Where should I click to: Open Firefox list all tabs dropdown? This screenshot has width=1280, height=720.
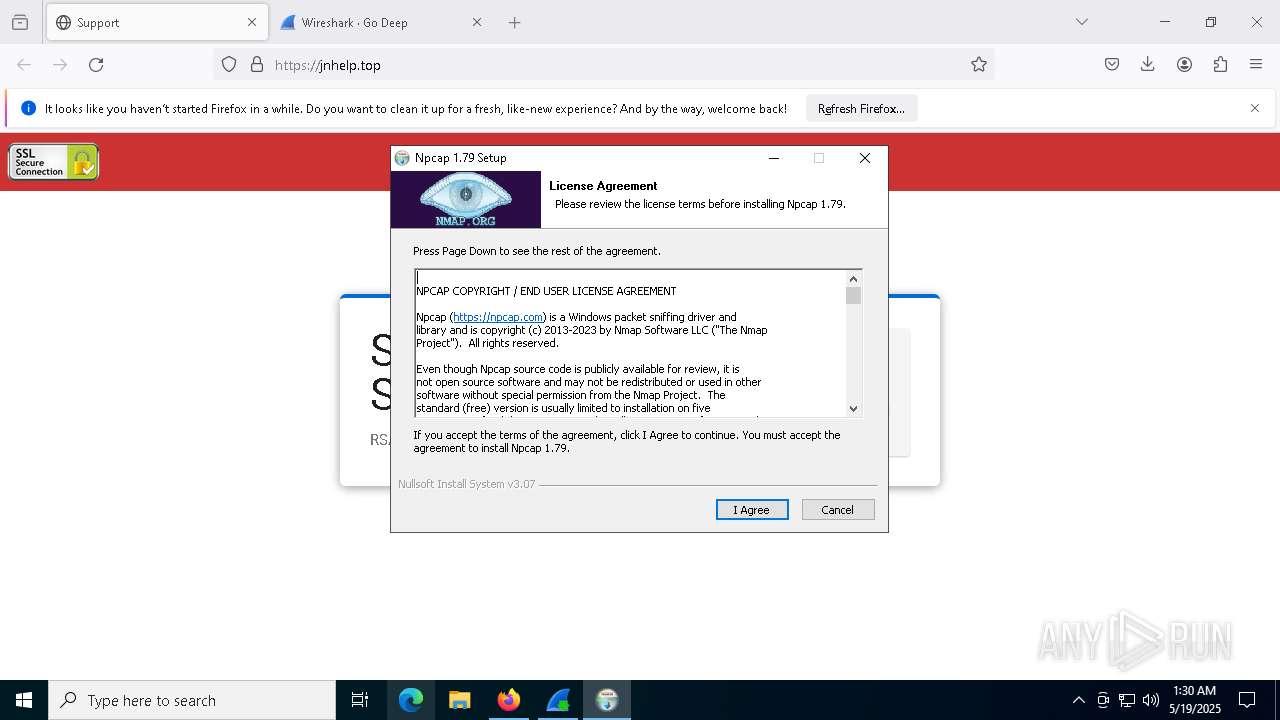point(1082,22)
